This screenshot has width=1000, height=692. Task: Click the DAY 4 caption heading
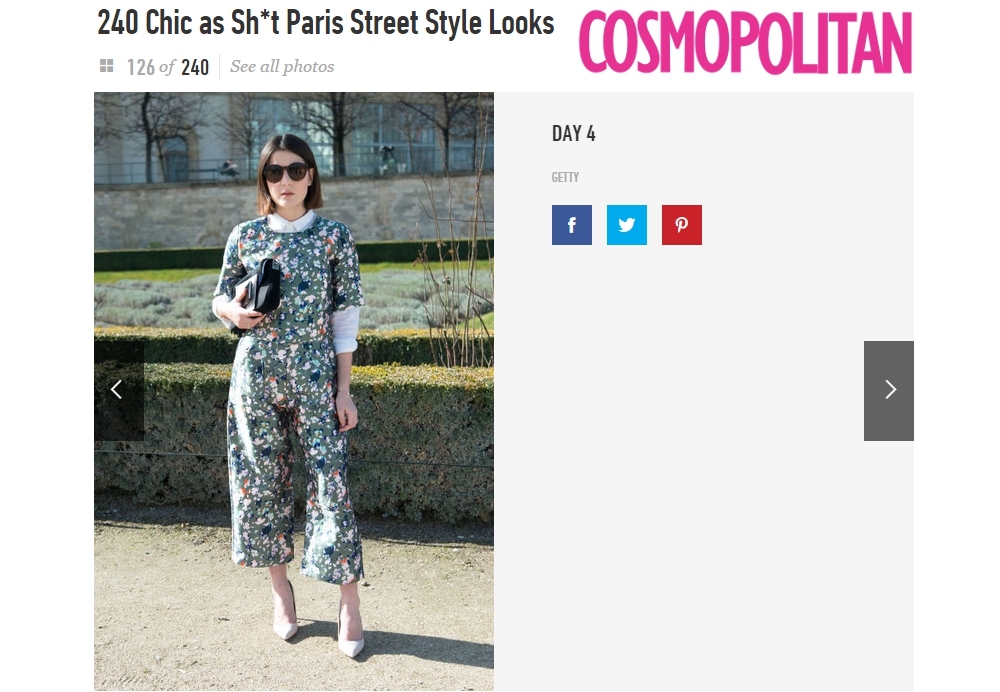(x=573, y=133)
